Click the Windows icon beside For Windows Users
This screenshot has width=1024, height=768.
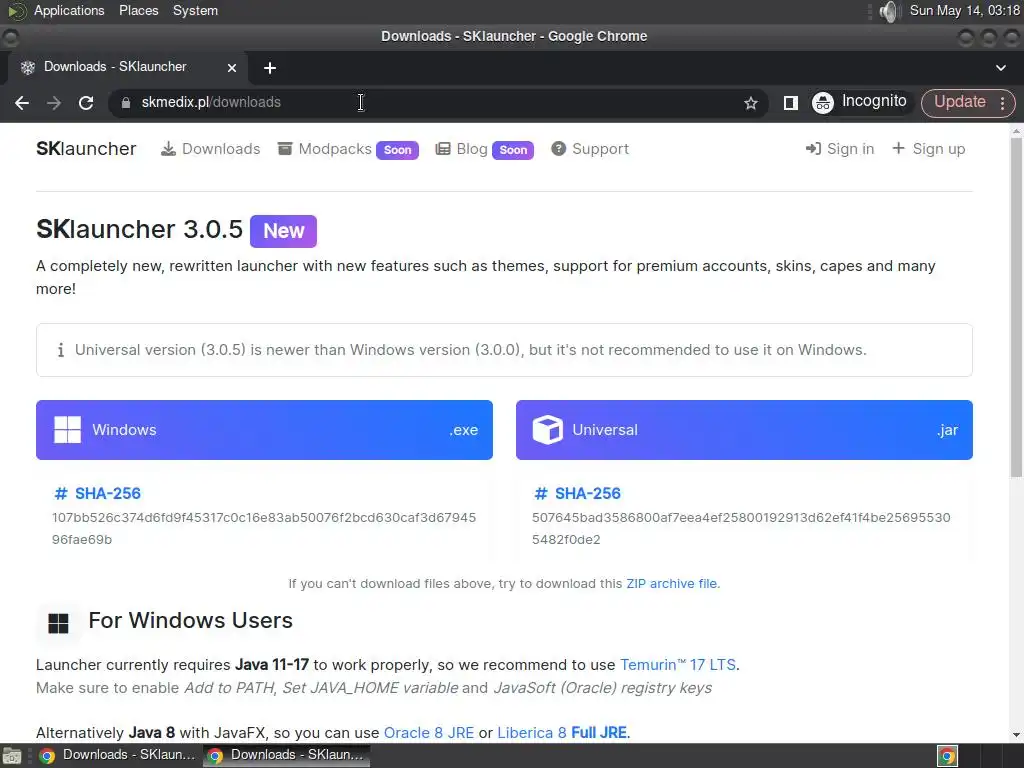coord(58,623)
